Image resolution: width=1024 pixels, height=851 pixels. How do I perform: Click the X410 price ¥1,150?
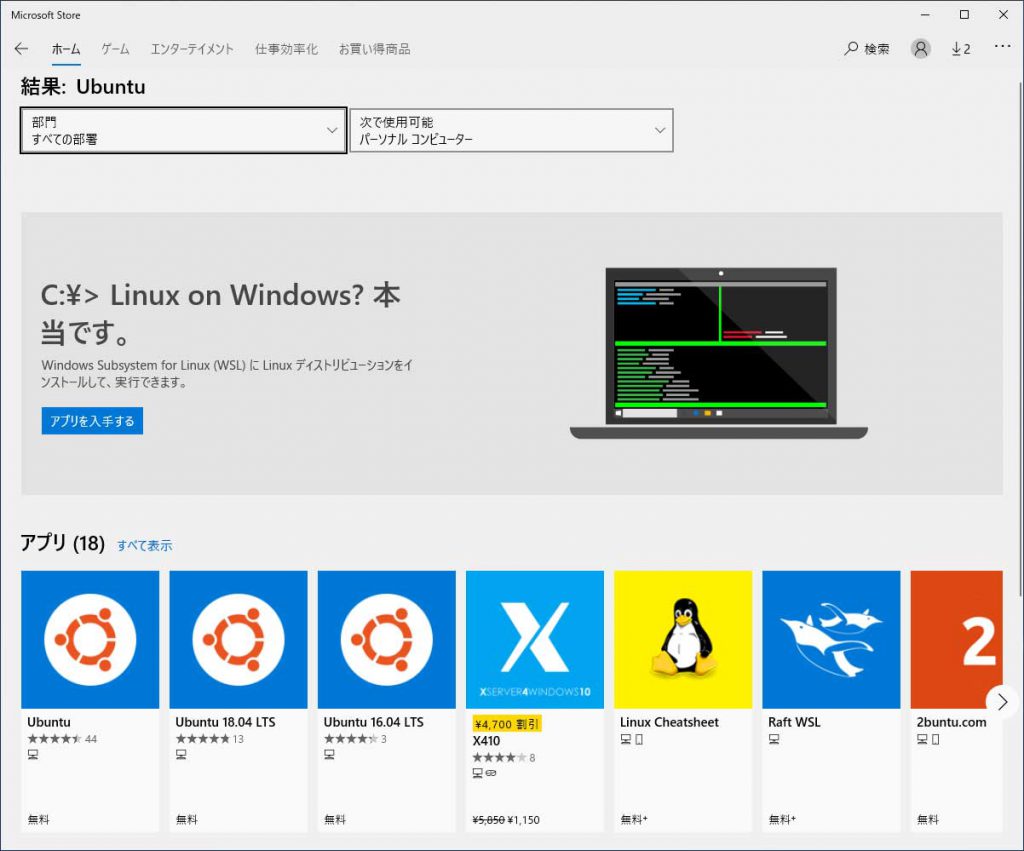[x=524, y=820]
